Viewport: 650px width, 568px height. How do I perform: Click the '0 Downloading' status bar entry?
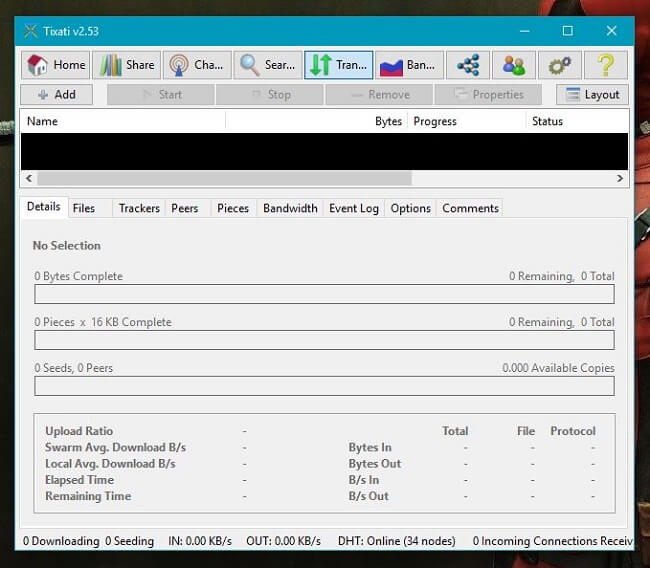tap(61, 541)
